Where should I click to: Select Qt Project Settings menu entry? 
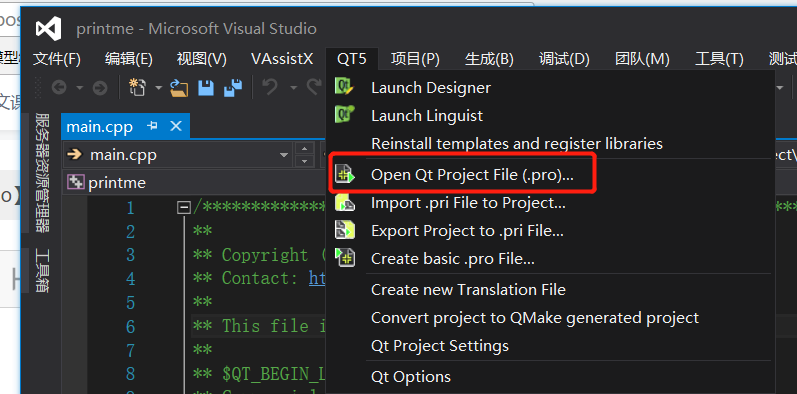440,346
